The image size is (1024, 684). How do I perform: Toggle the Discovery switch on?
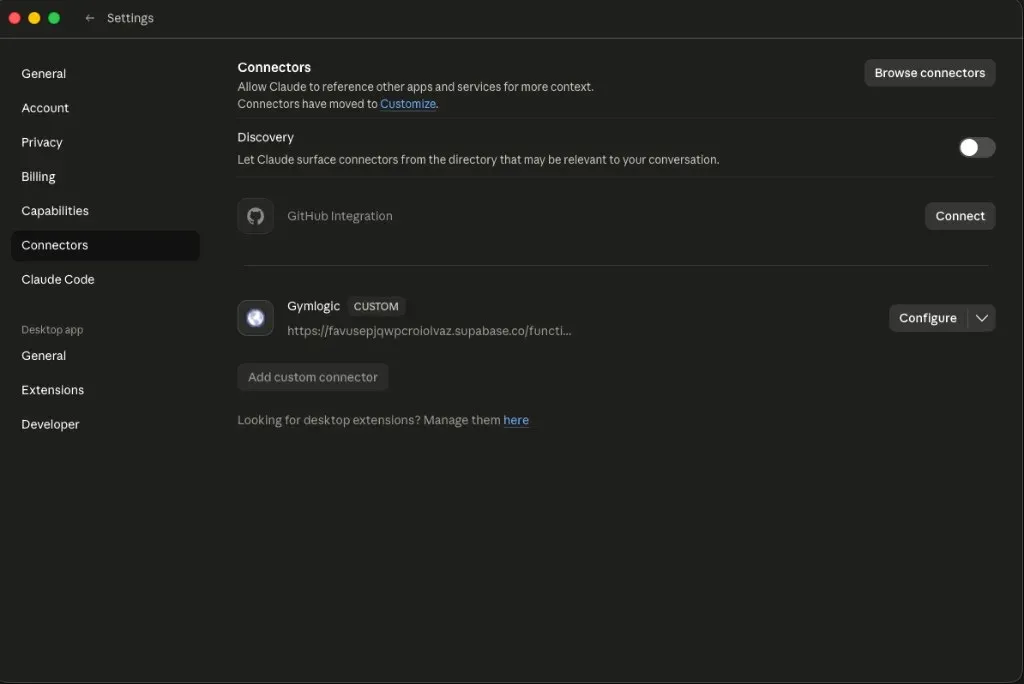976,148
